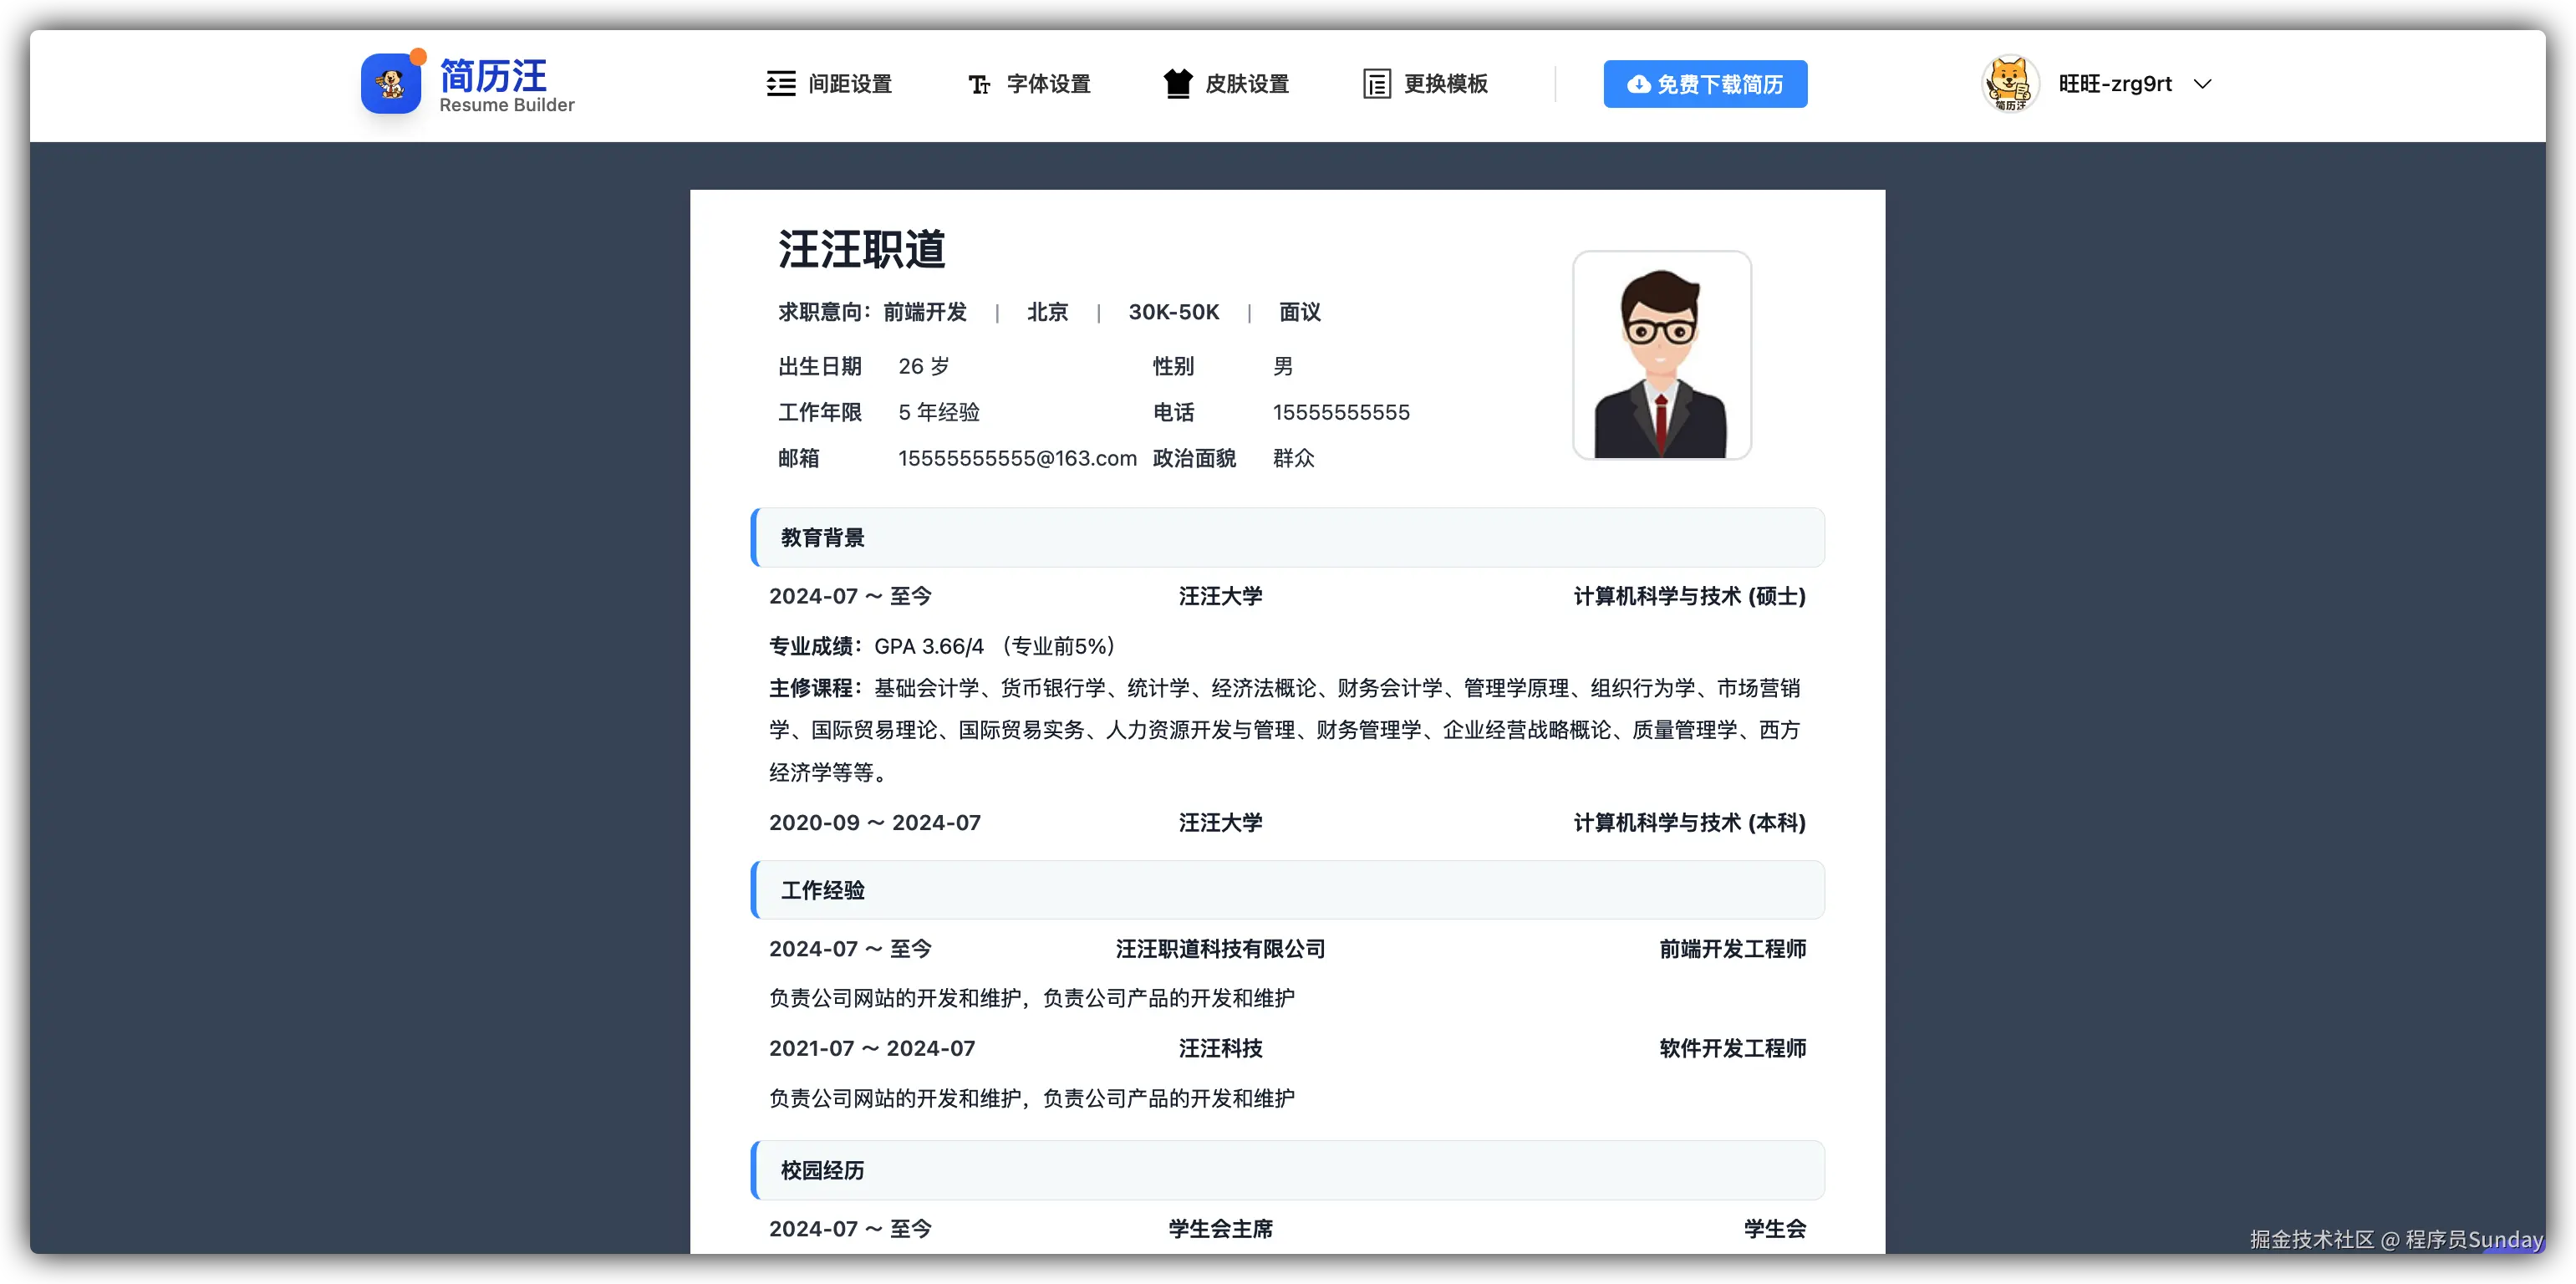Click the download cloud icon inside the blue button
The height and width of the screenshot is (1284, 2576).
pyautogui.click(x=1637, y=85)
